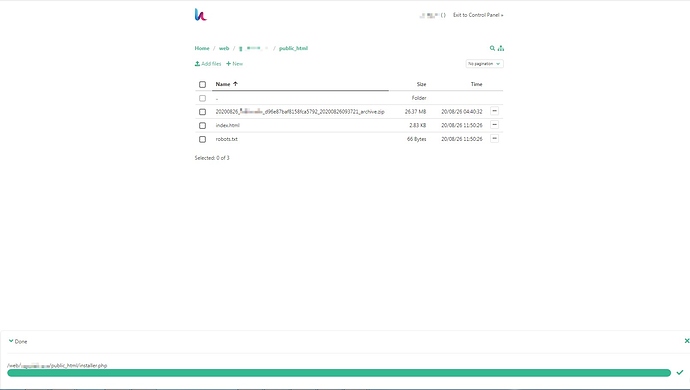
Task: Click Exit to Control Panel link
Action: (x=478, y=15)
